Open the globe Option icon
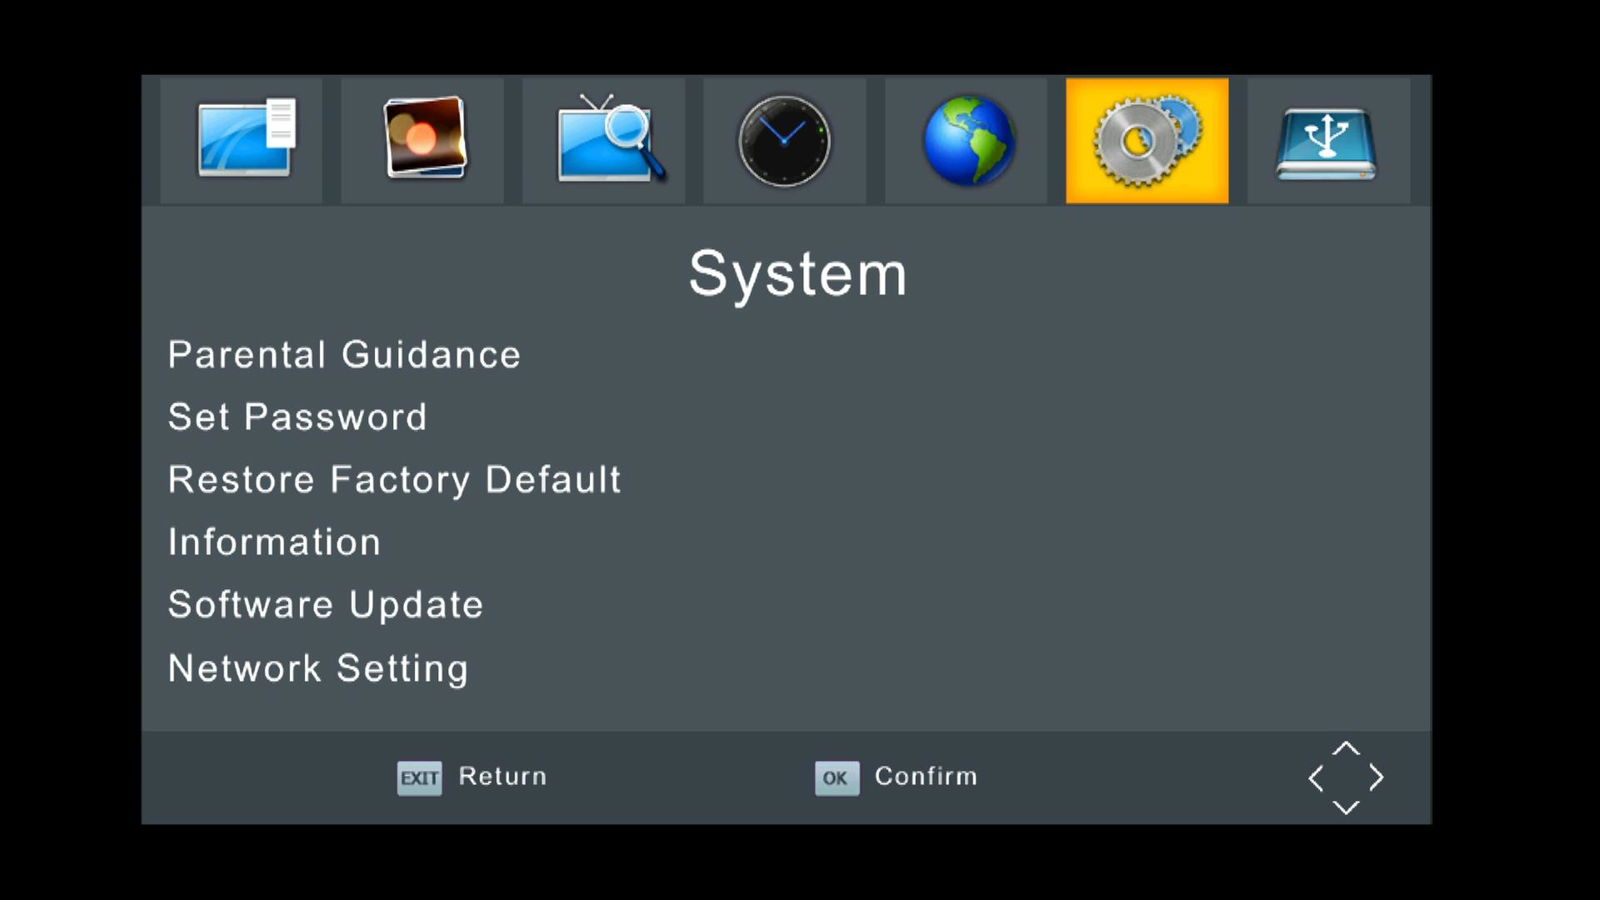Screen dimensions: 1600x900 coord(967,141)
